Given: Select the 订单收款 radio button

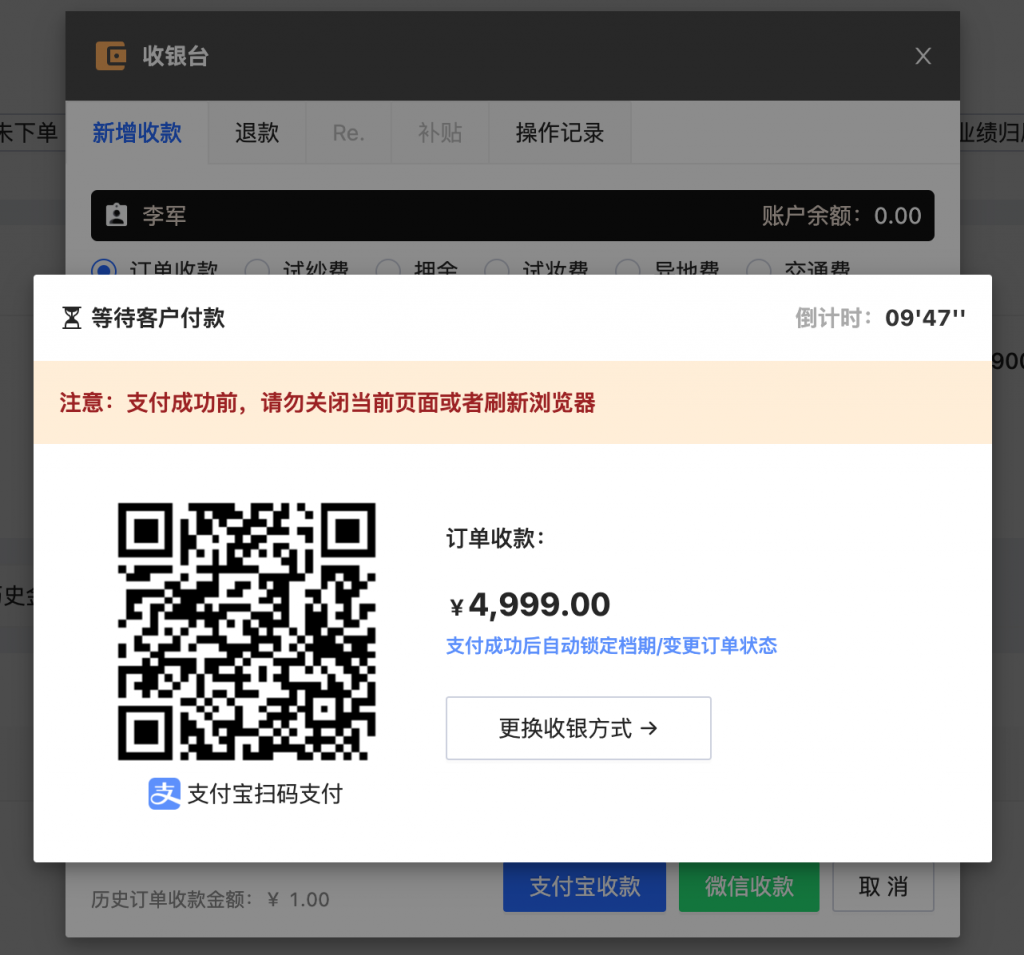Looking at the screenshot, I should [x=104, y=269].
